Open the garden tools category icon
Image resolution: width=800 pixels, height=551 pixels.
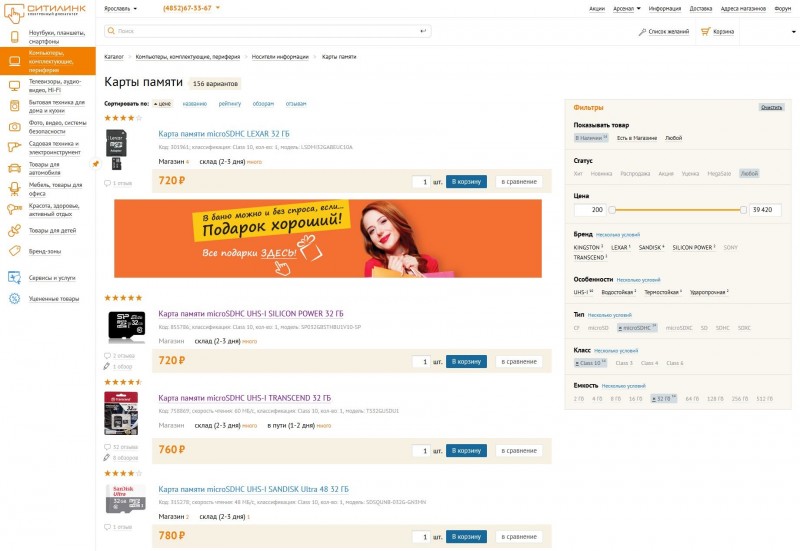pyautogui.click(x=14, y=147)
